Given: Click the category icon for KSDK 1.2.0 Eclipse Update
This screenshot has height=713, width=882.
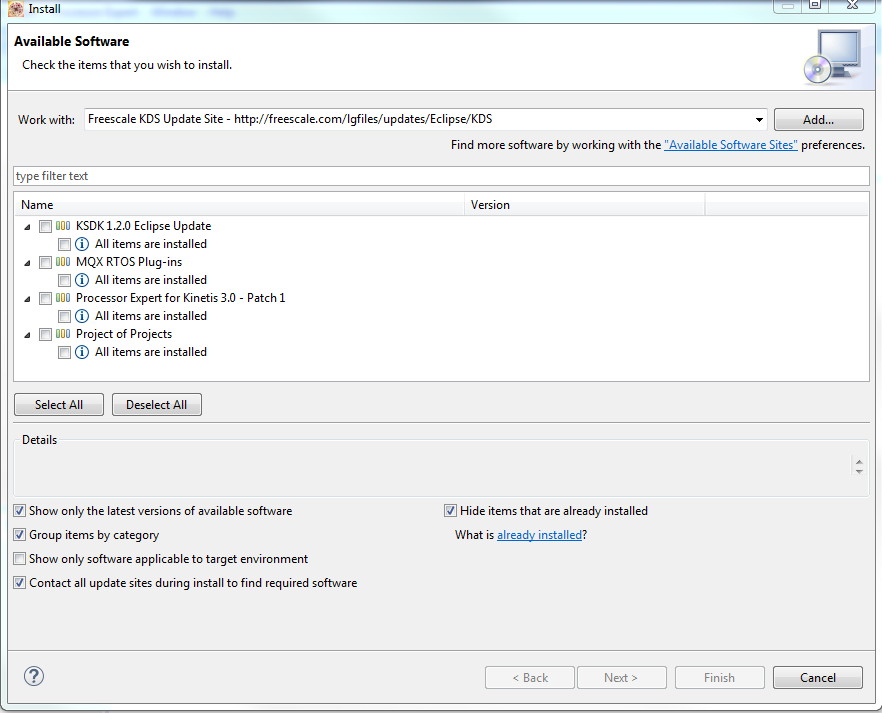Looking at the screenshot, I should tap(63, 226).
